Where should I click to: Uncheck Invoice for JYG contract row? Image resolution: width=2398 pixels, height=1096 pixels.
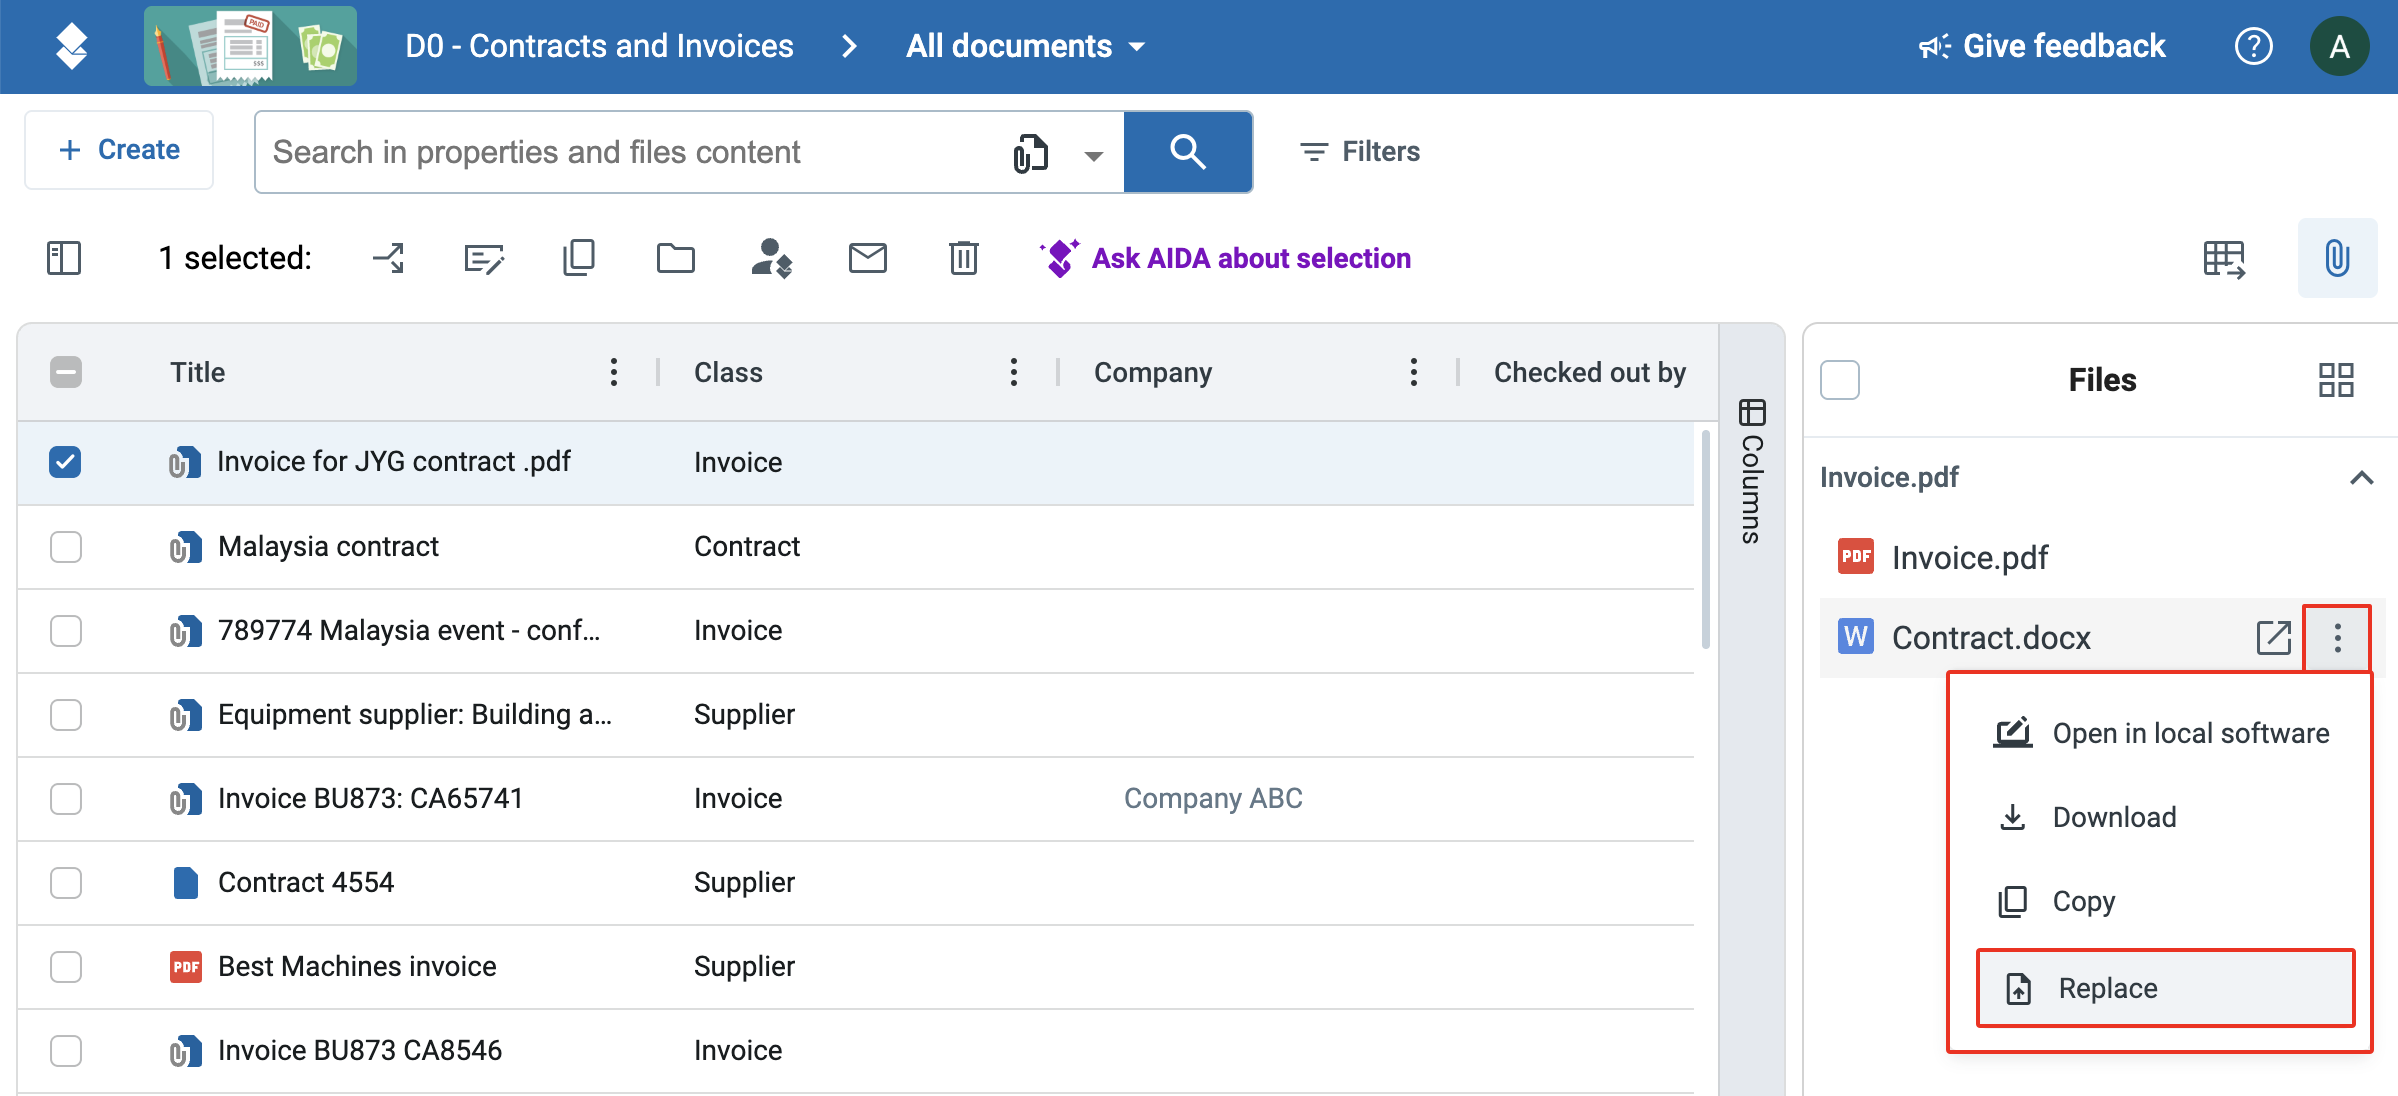tap(65, 462)
